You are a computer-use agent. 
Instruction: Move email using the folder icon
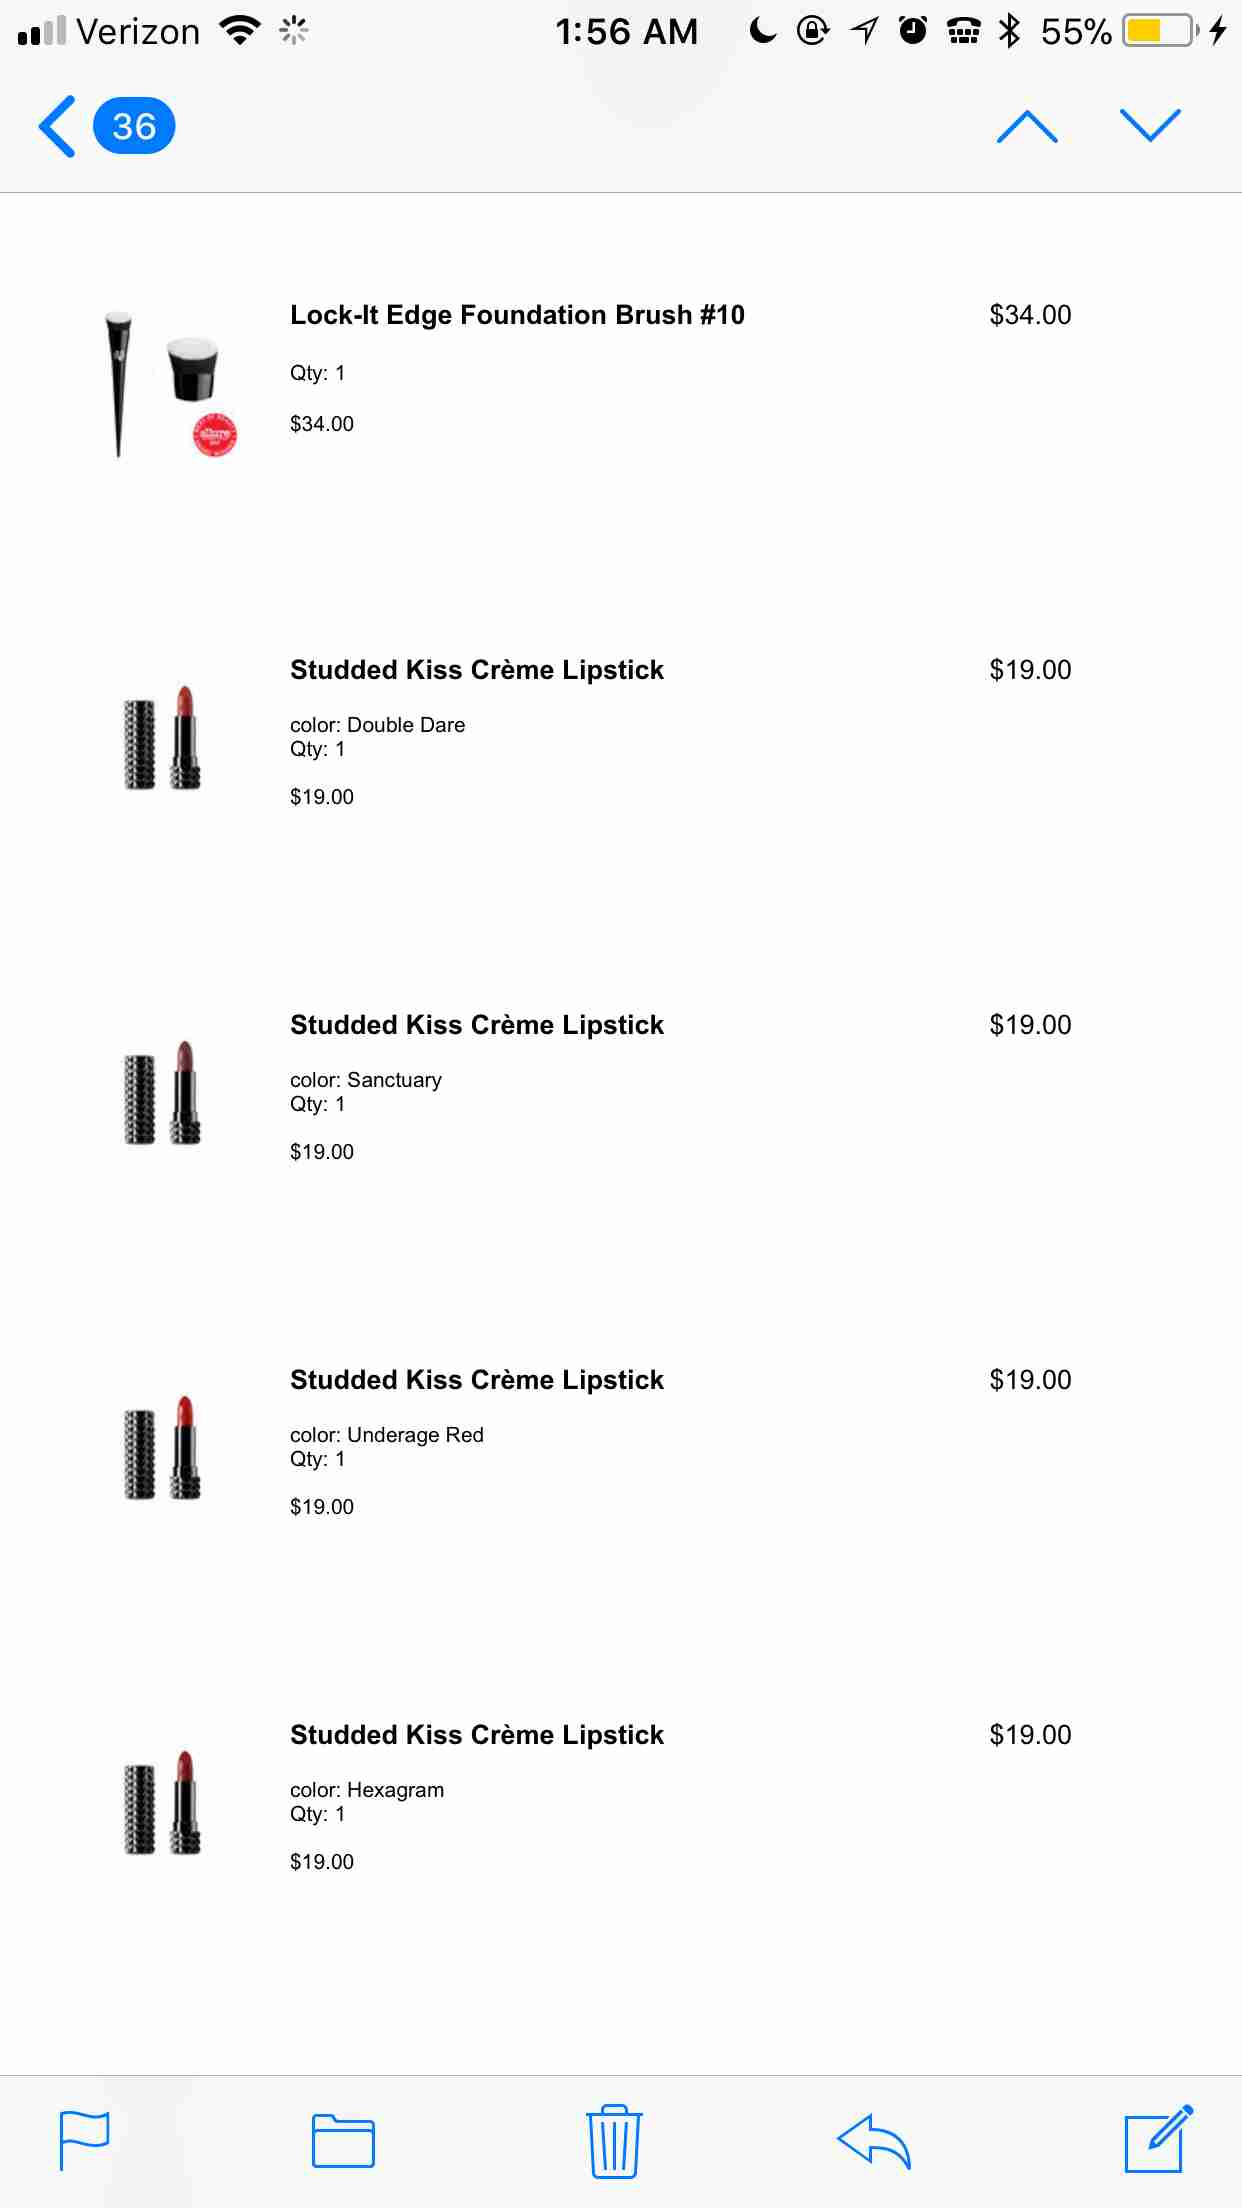pyautogui.click(x=343, y=2141)
